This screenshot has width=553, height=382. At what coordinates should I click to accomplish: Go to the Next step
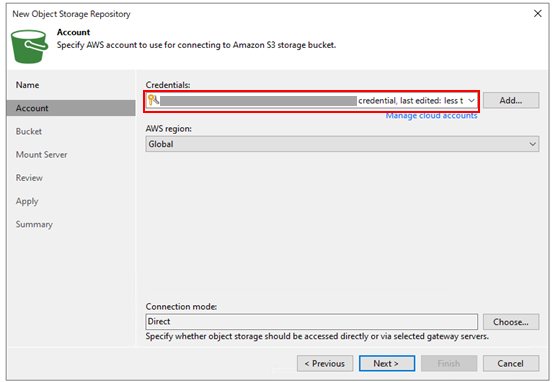[387, 363]
